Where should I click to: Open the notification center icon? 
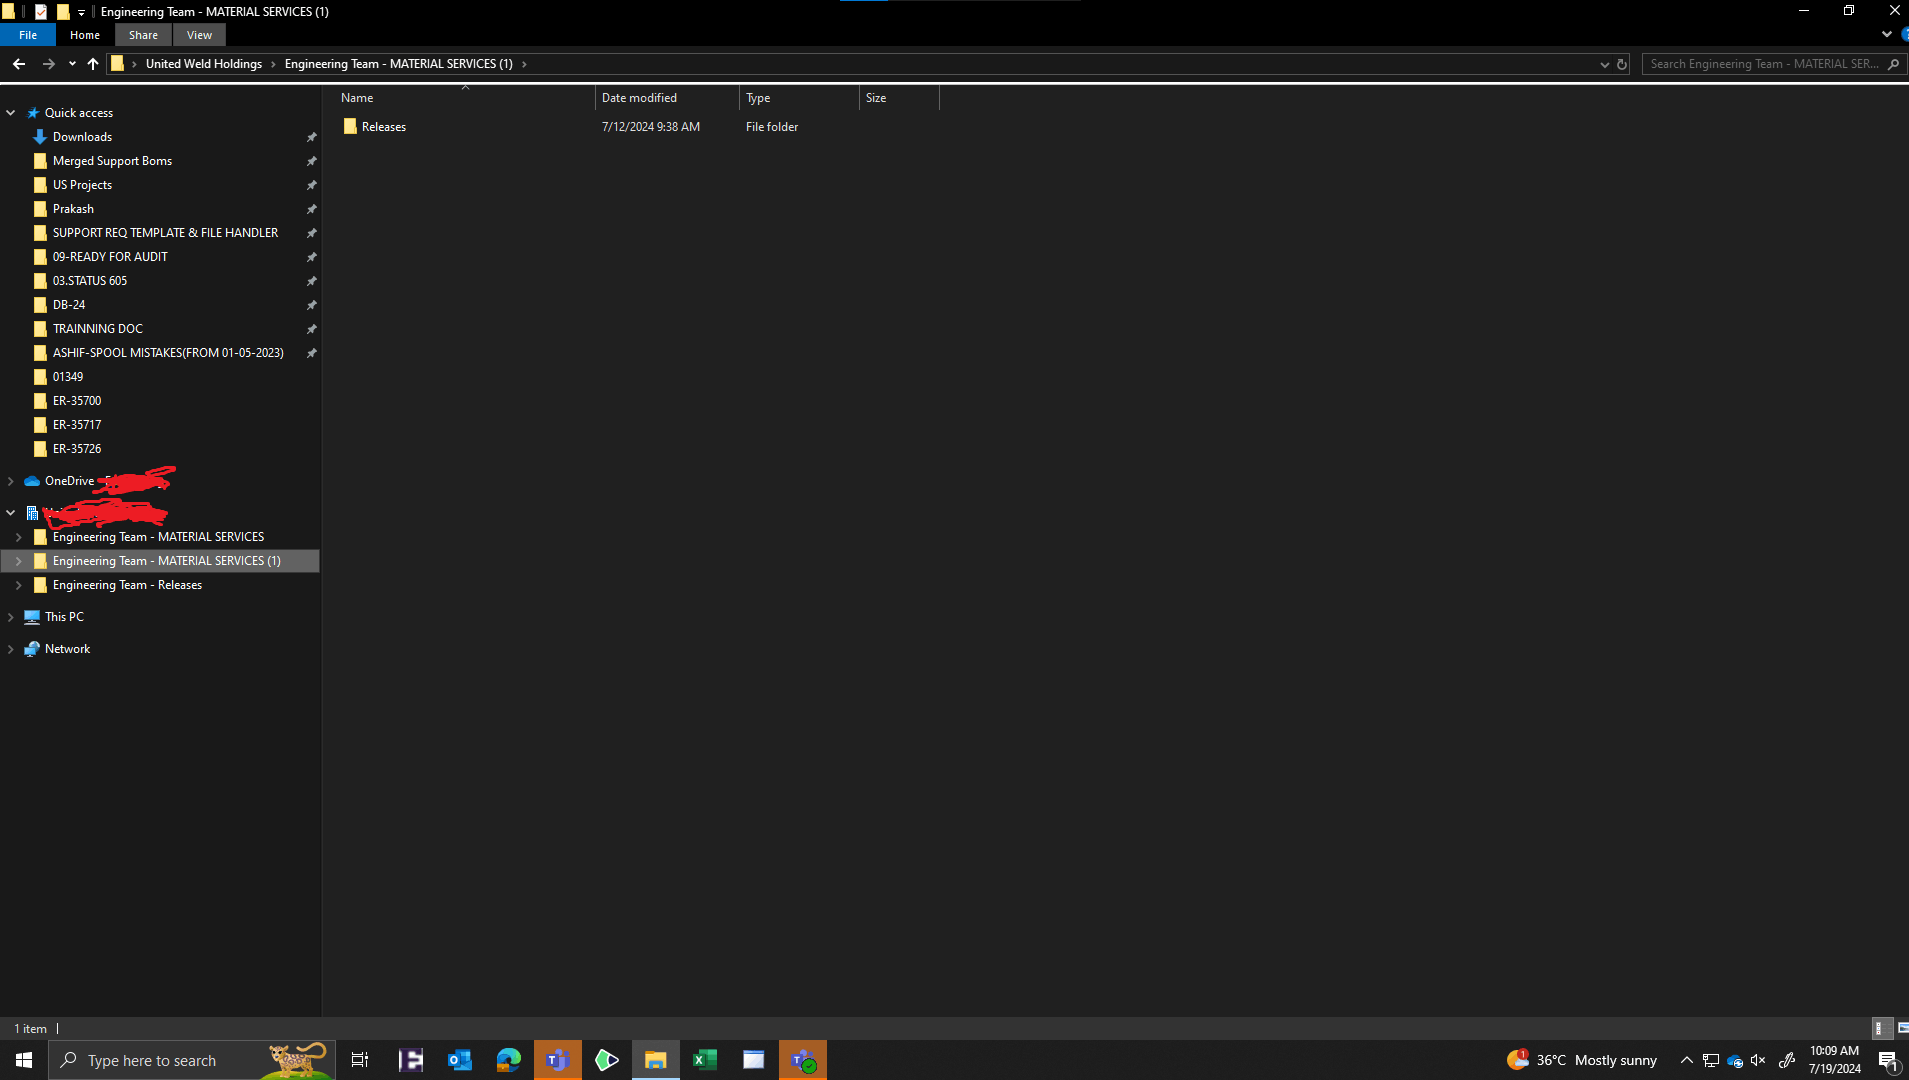click(1888, 1061)
